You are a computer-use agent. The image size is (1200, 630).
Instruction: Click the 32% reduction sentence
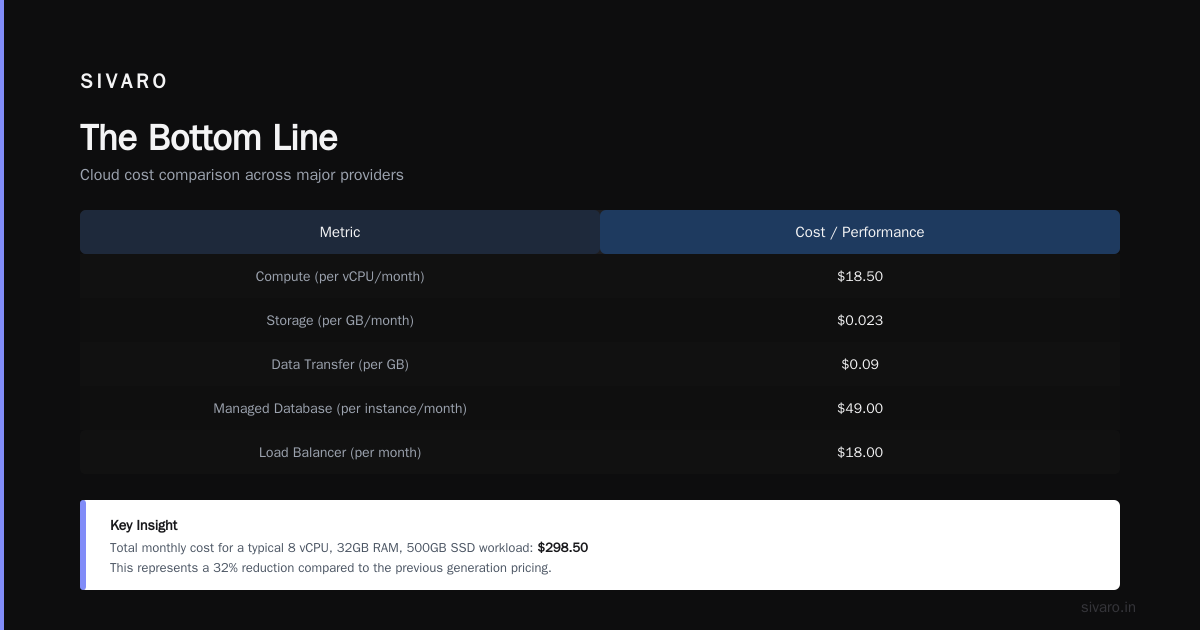coord(331,568)
